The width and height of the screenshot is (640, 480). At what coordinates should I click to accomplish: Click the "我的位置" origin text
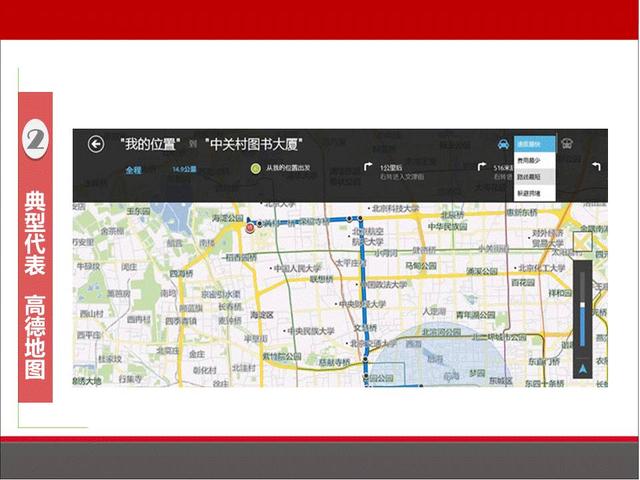(x=150, y=144)
